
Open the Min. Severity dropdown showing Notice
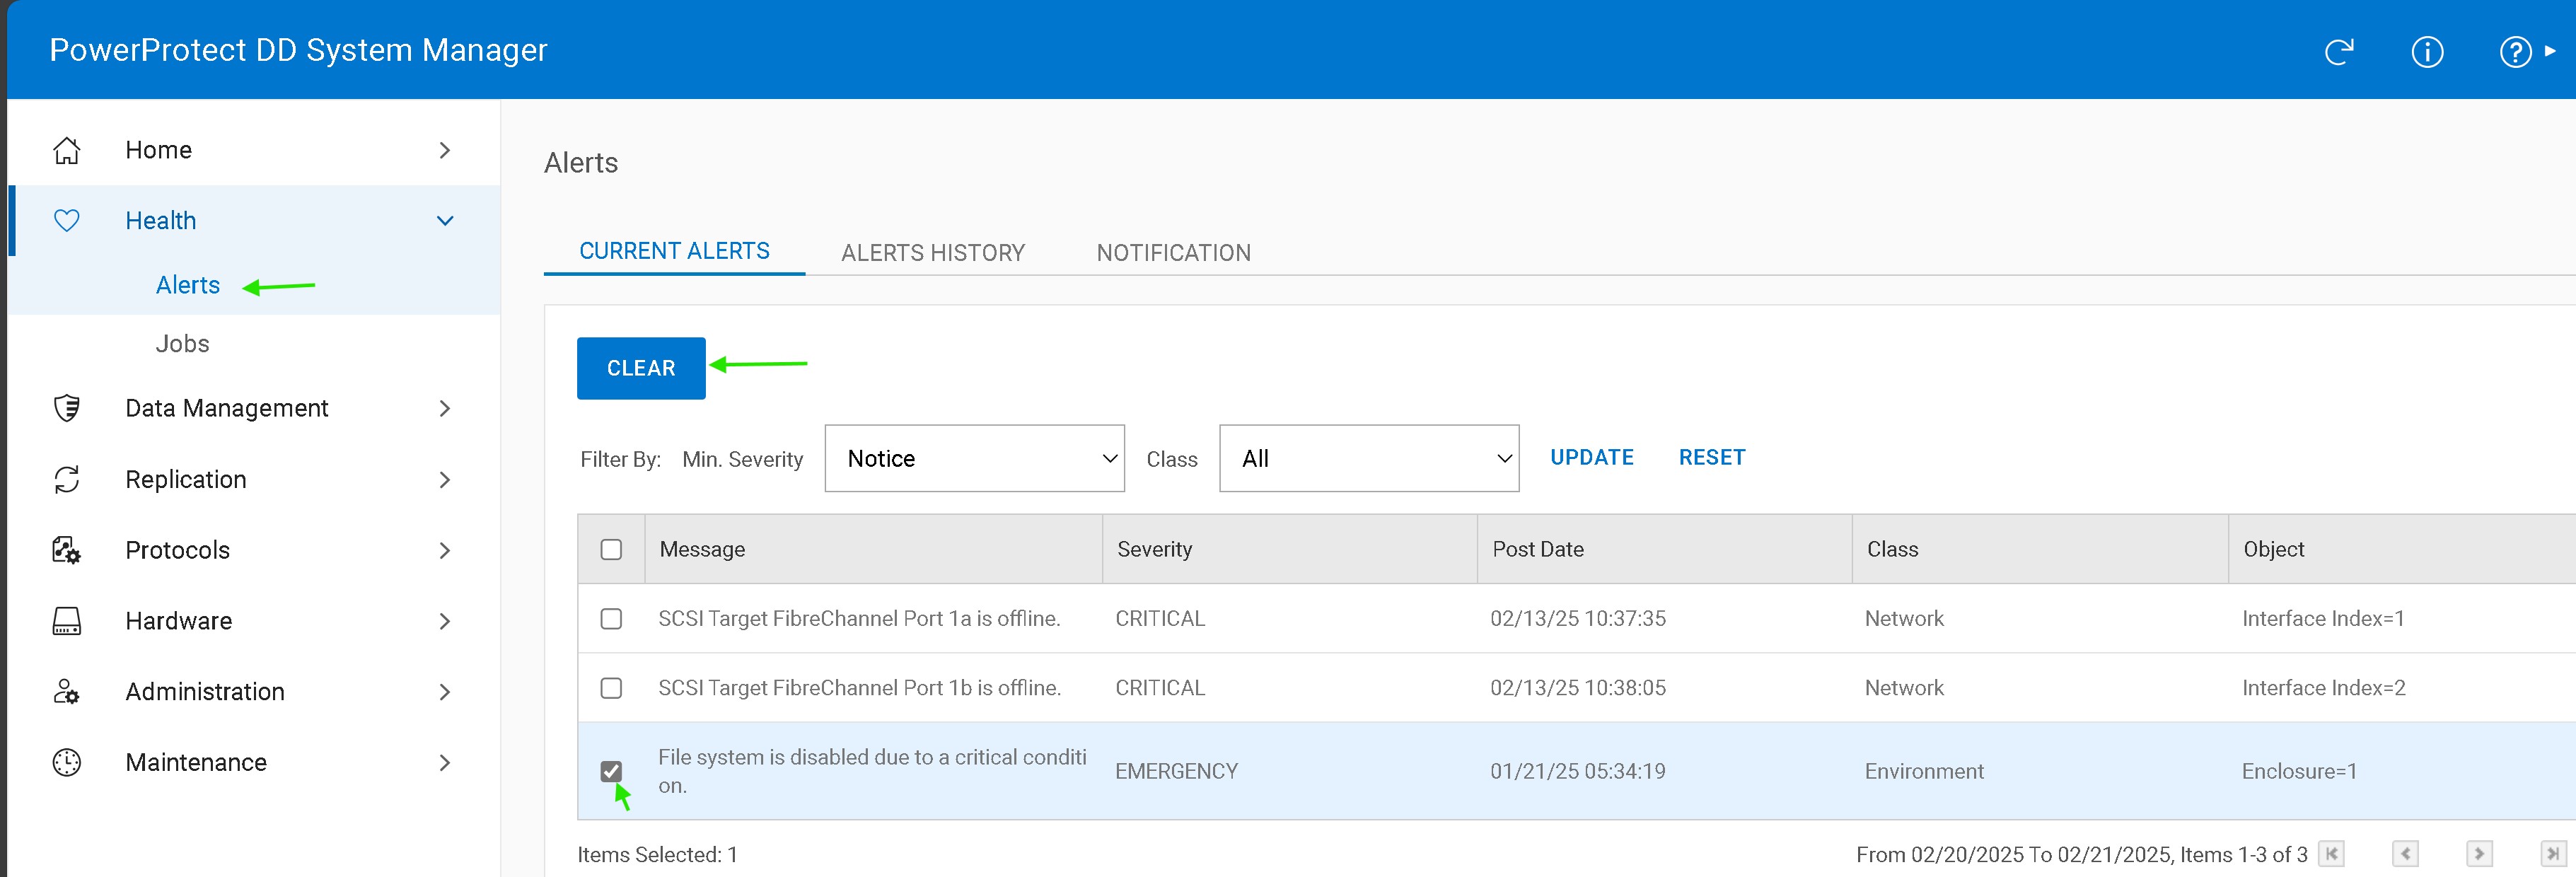click(x=974, y=458)
